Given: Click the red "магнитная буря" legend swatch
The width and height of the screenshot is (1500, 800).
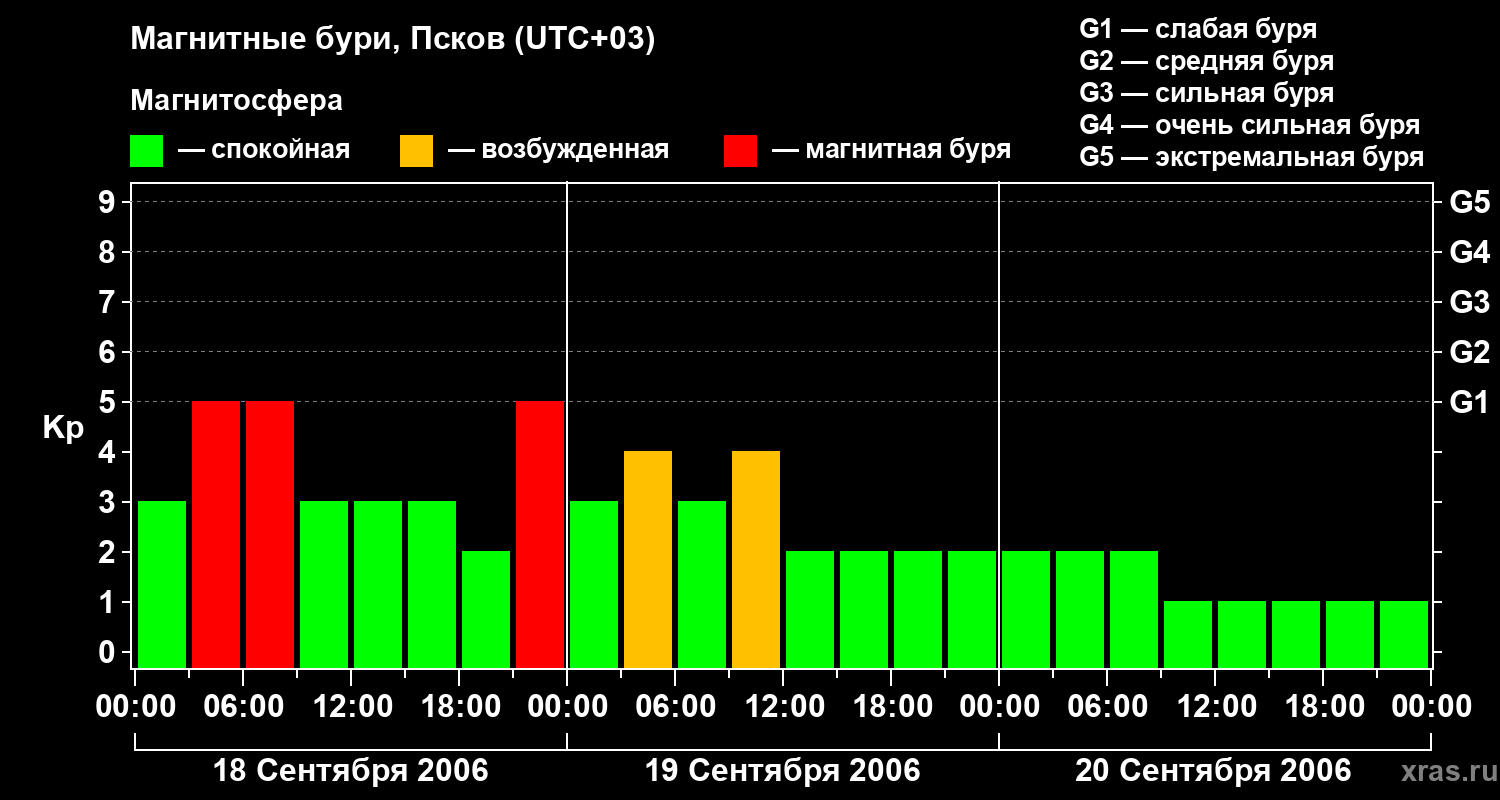Looking at the screenshot, I should coord(740,151).
